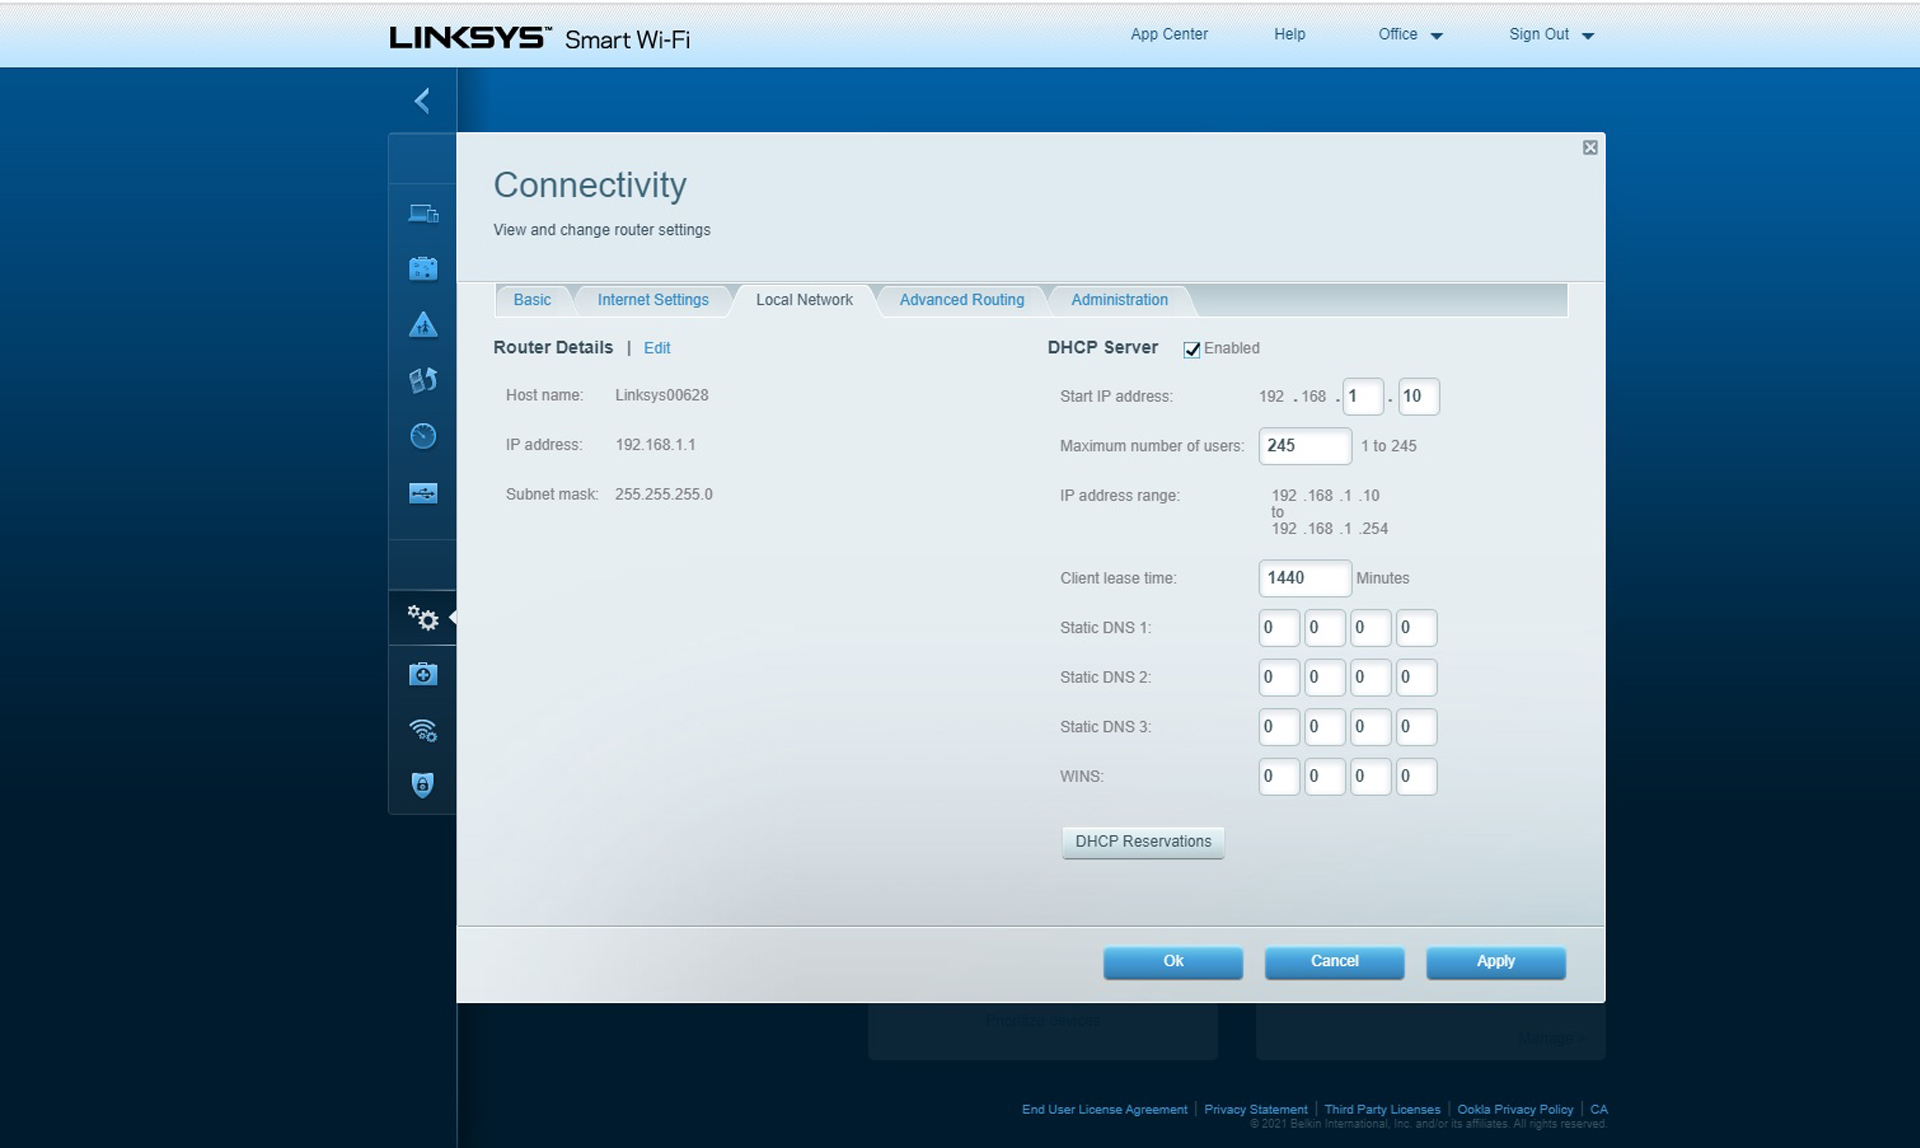Viewport: 1920px width, 1148px height.
Task: Disable the DHCP Server Enabled checkbox
Action: 1191,349
